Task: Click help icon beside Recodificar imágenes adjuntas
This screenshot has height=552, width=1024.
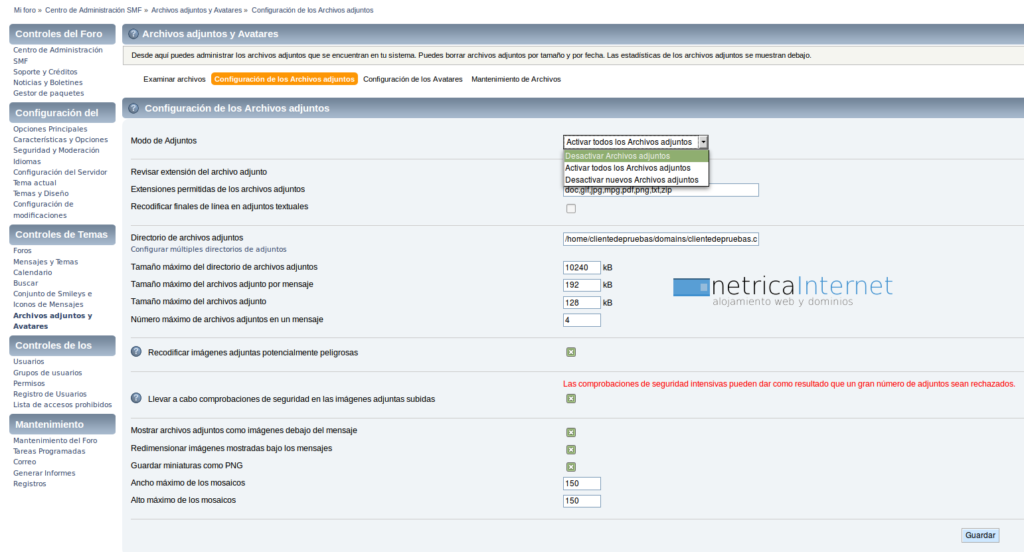Action: tap(137, 352)
